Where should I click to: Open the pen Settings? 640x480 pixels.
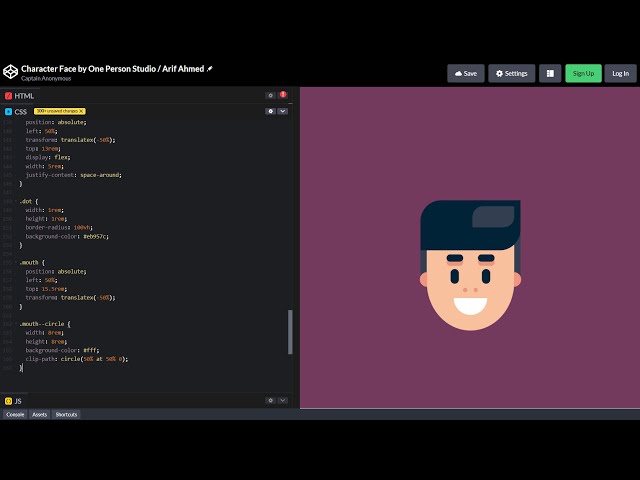coord(511,73)
